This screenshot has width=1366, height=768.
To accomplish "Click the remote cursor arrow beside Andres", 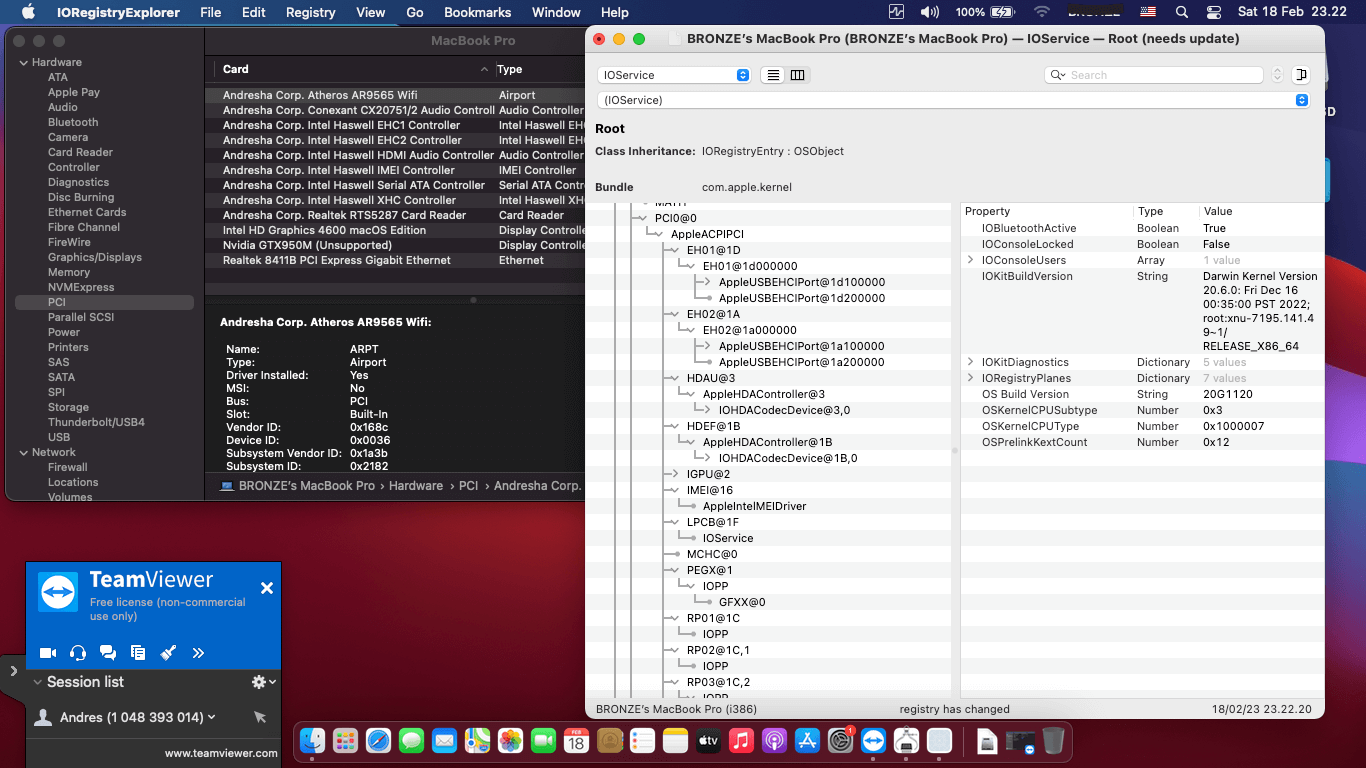I will (260, 717).
